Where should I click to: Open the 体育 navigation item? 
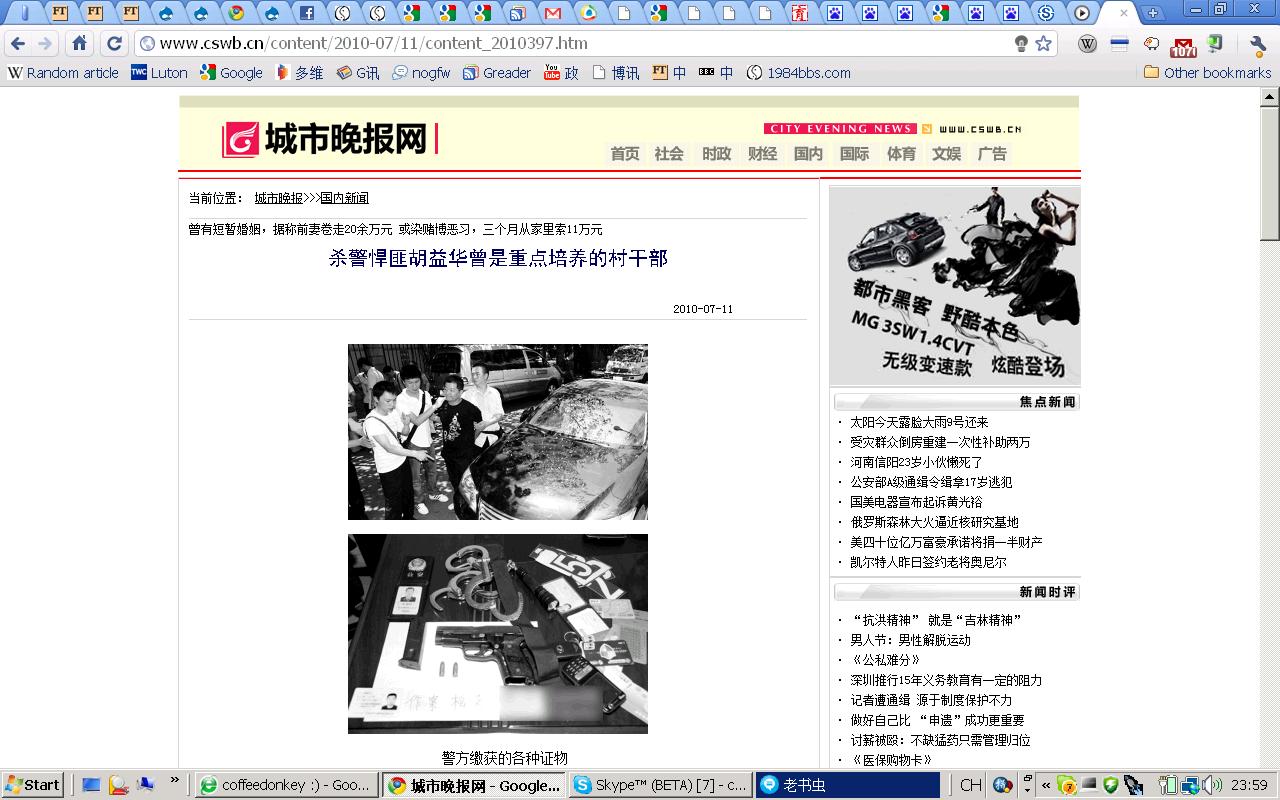pos(901,153)
